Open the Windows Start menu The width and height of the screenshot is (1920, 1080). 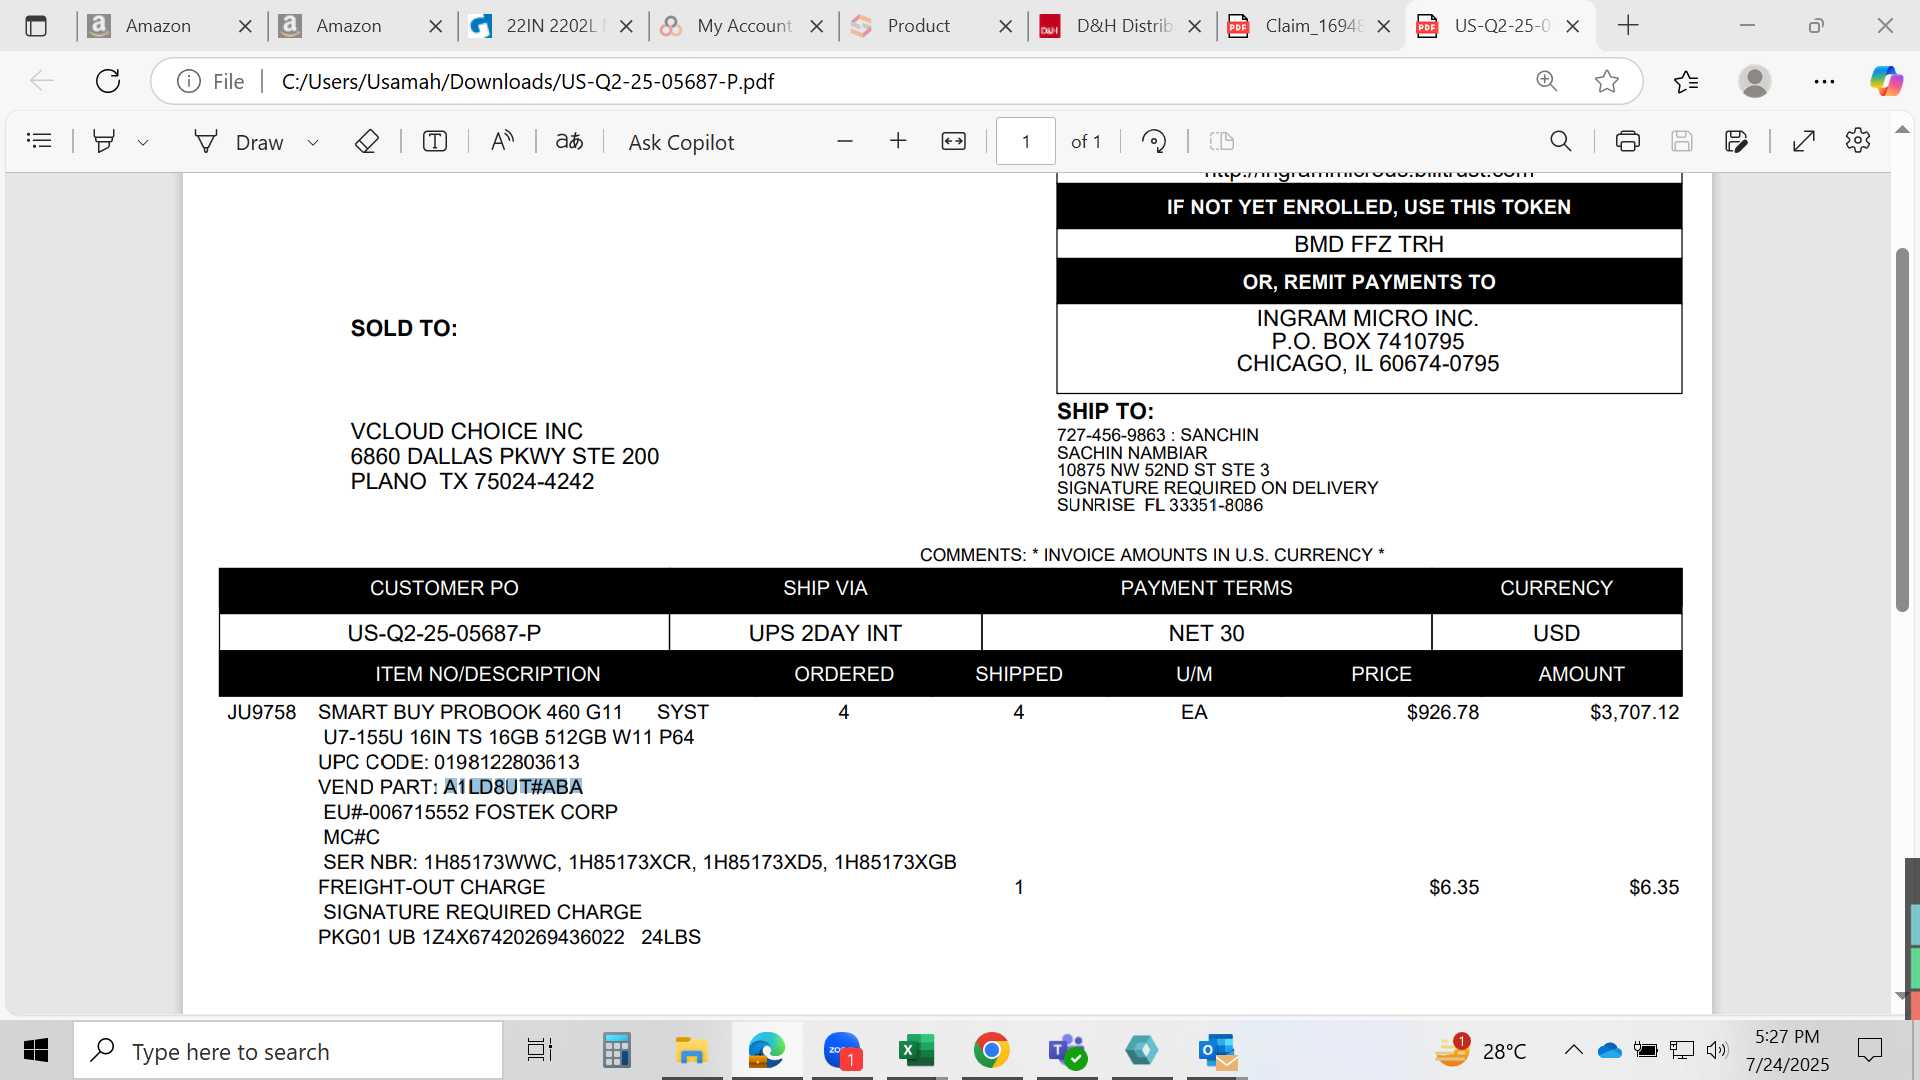36,1051
